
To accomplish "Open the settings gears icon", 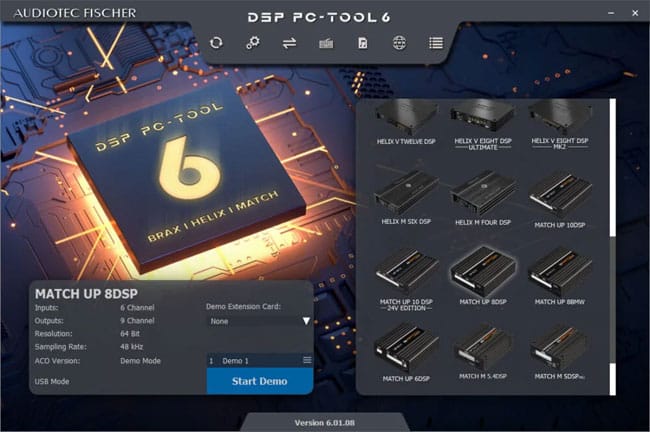I will click(x=253, y=43).
